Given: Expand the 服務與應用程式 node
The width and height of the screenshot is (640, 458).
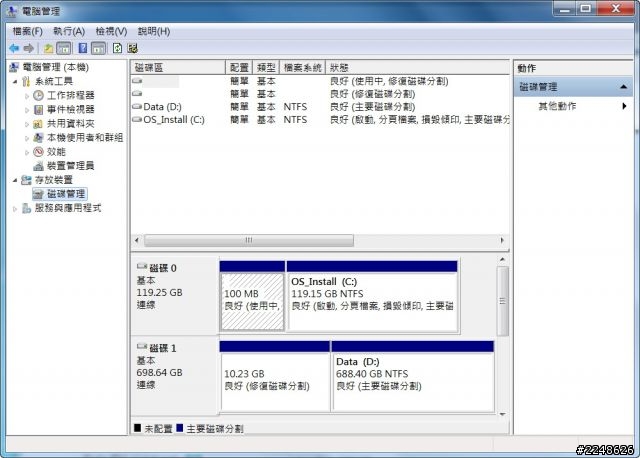Looking at the screenshot, I should pyautogui.click(x=15, y=209).
